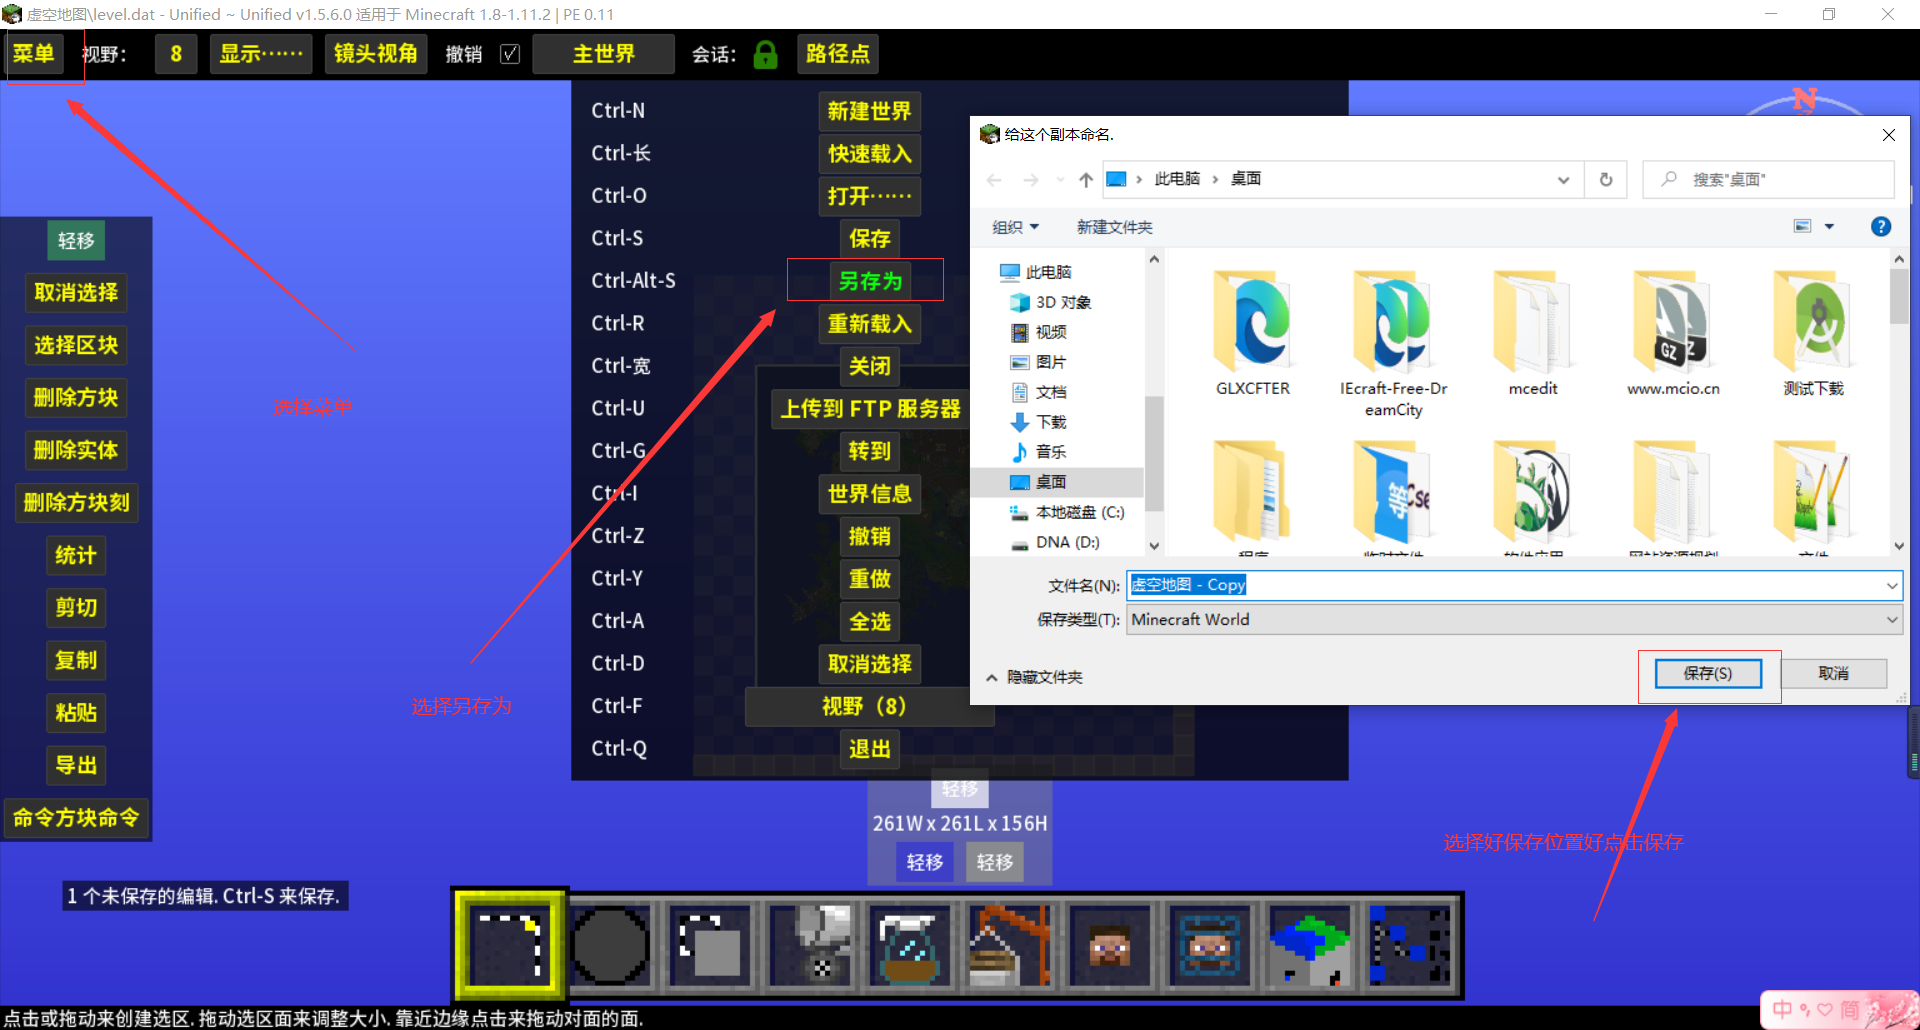The width and height of the screenshot is (1920, 1030).
Task: Click the 菜单 menu button
Action: click(34, 54)
